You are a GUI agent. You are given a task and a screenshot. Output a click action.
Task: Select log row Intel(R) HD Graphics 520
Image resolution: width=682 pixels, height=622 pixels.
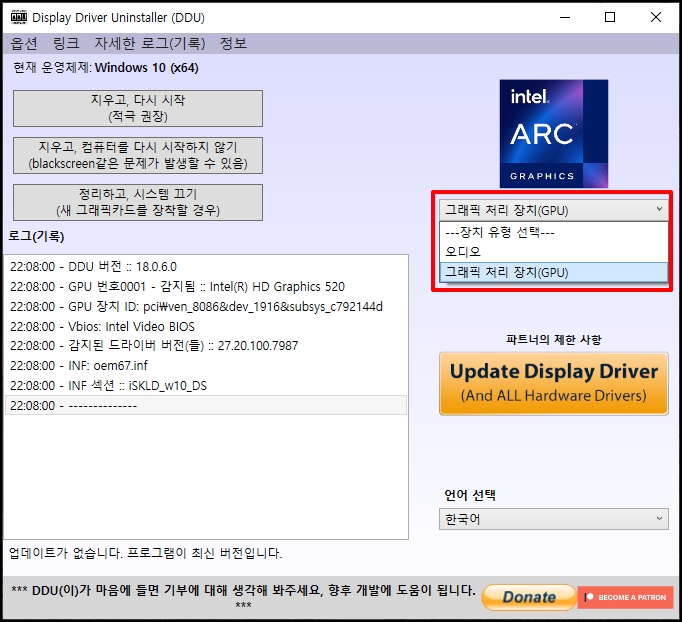206,286
